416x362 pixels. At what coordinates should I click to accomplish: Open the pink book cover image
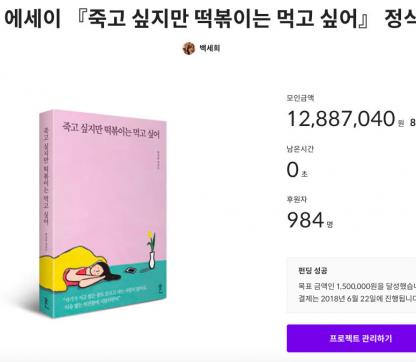pos(103,213)
